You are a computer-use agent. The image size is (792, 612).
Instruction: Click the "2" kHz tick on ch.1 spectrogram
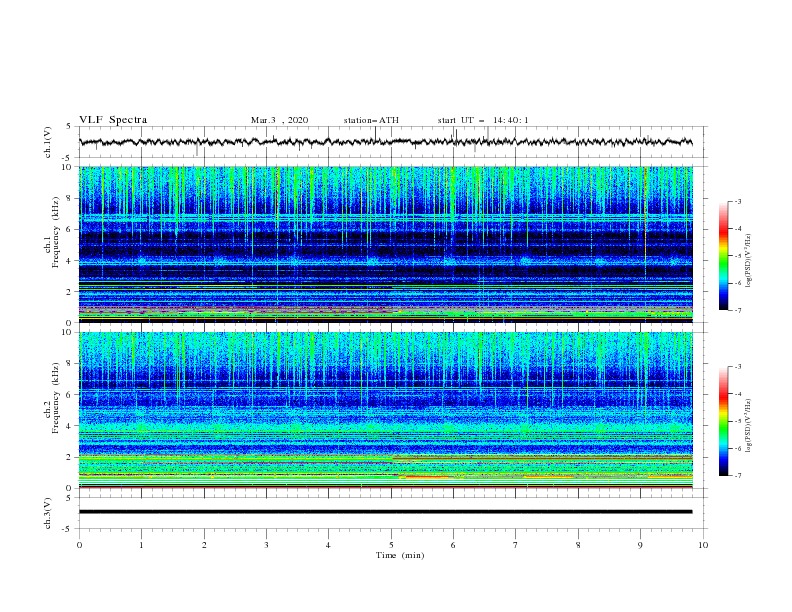[69, 292]
